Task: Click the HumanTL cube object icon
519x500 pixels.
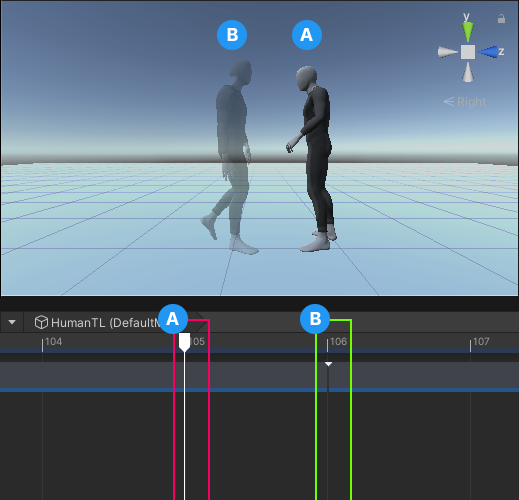Action: pos(41,322)
